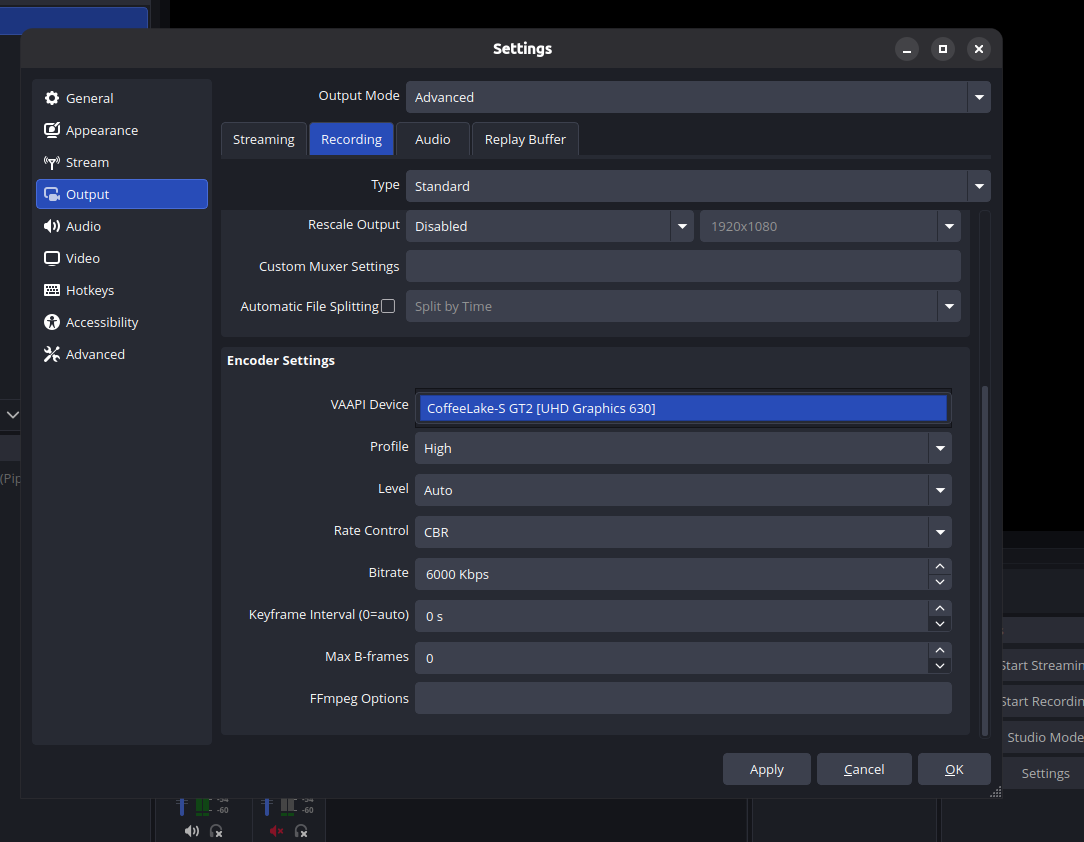Open the Accessibility settings page
This screenshot has width=1084, height=842.
click(x=122, y=322)
